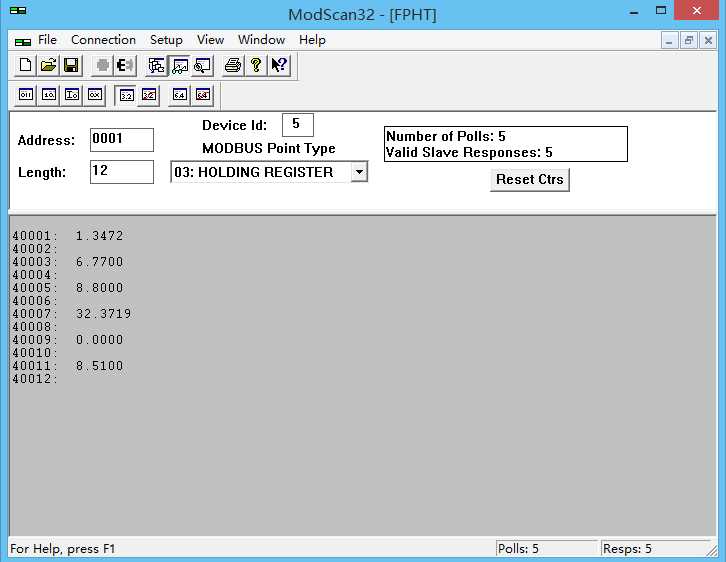This screenshot has height=562, width=726.
Task: Click the 40002: register row label
Action: click(x=35, y=249)
